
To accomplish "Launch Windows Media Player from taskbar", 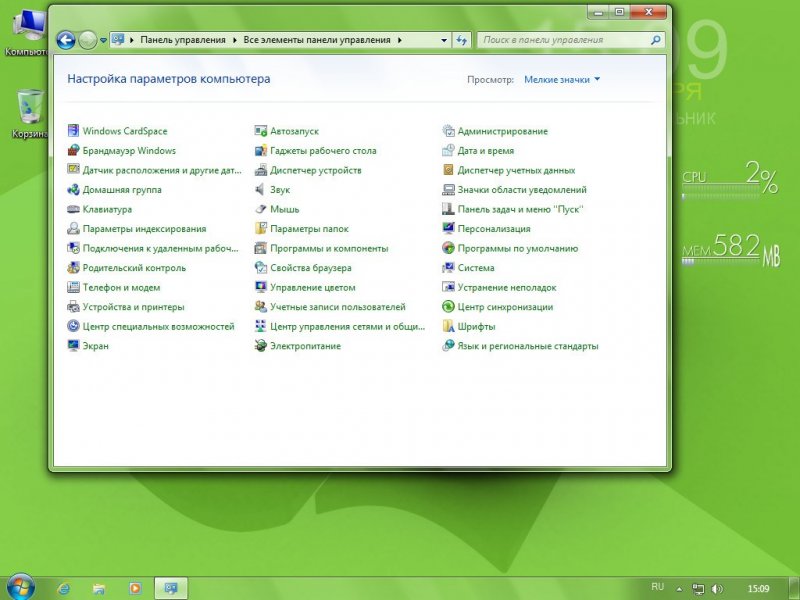I will (135, 588).
